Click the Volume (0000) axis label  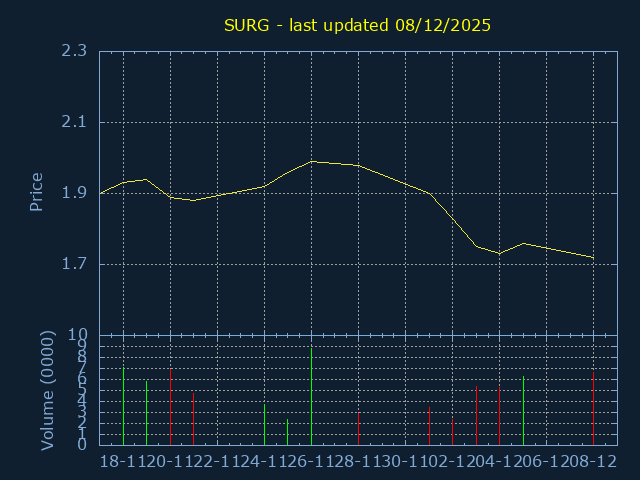point(47,391)
